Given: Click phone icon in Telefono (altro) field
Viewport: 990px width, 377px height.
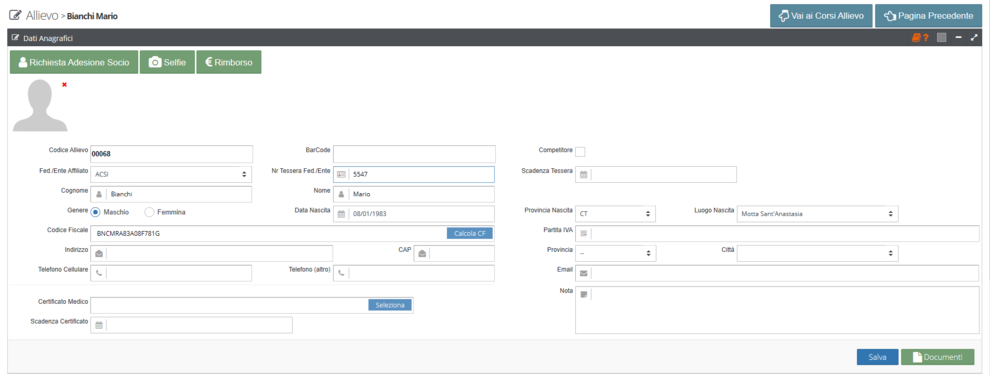Looking at the screenshot, I should [x=341, y=273].
